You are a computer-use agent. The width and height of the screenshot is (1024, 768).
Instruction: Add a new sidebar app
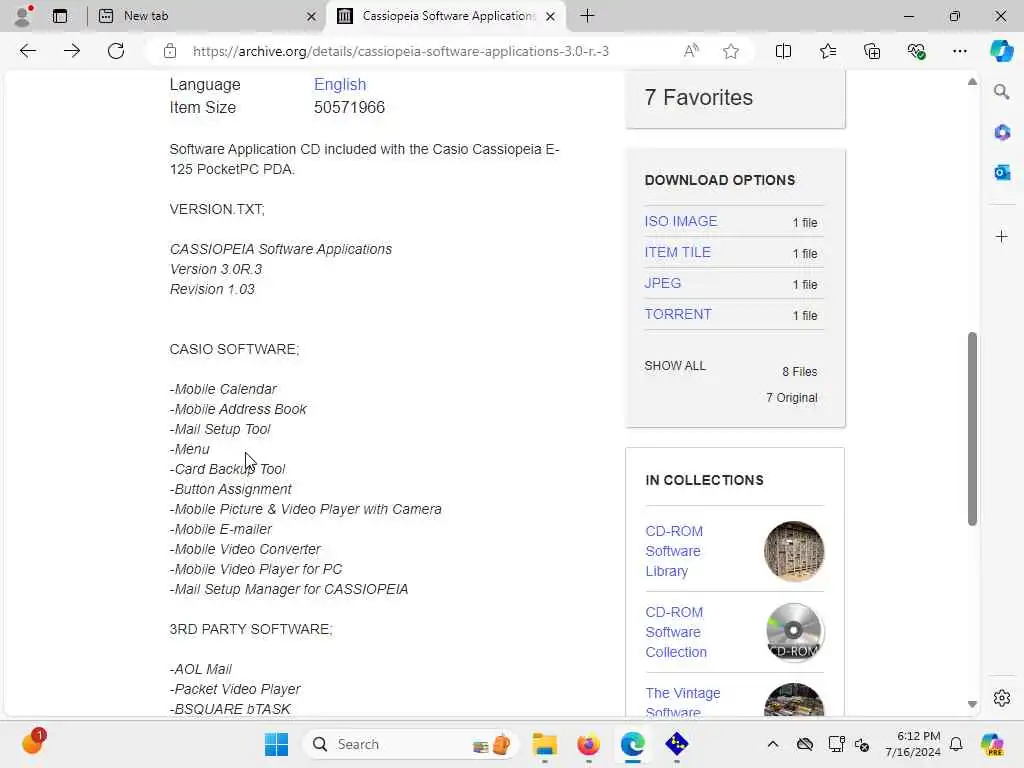1001,236
